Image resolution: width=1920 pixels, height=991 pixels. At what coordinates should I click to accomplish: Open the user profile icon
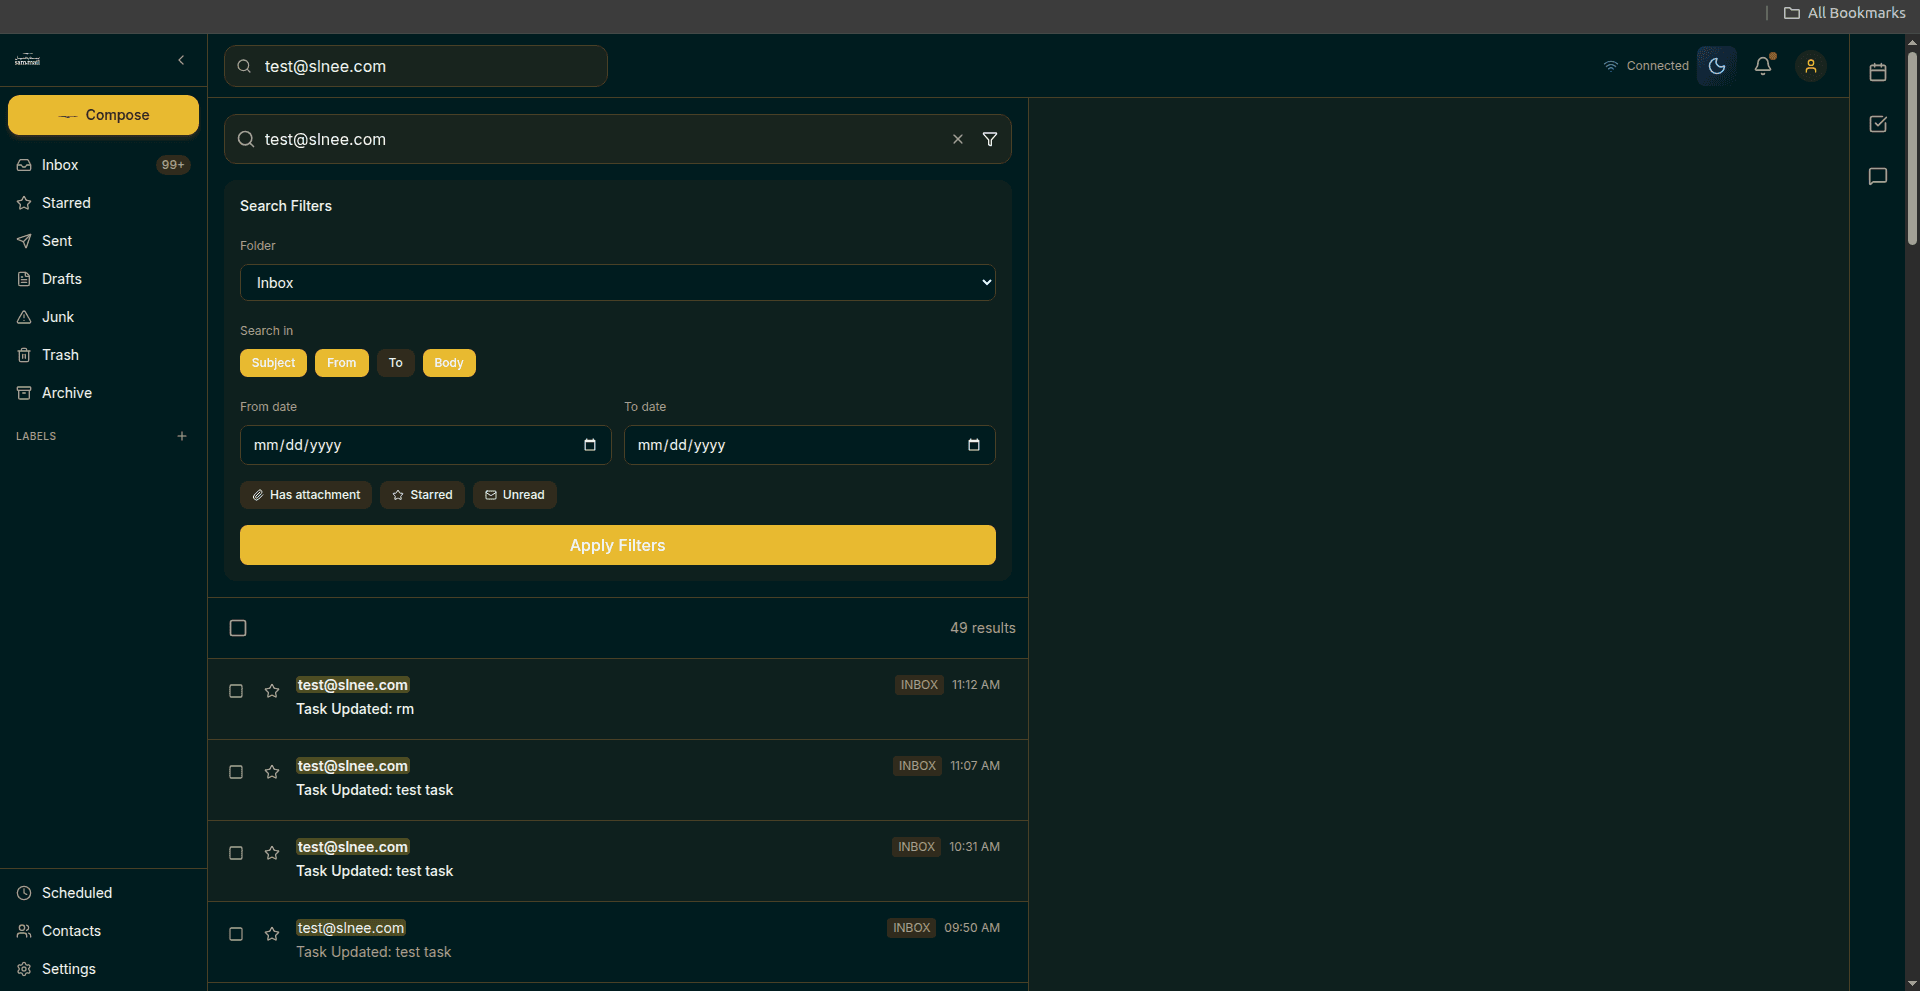(x=1810, y=66)
